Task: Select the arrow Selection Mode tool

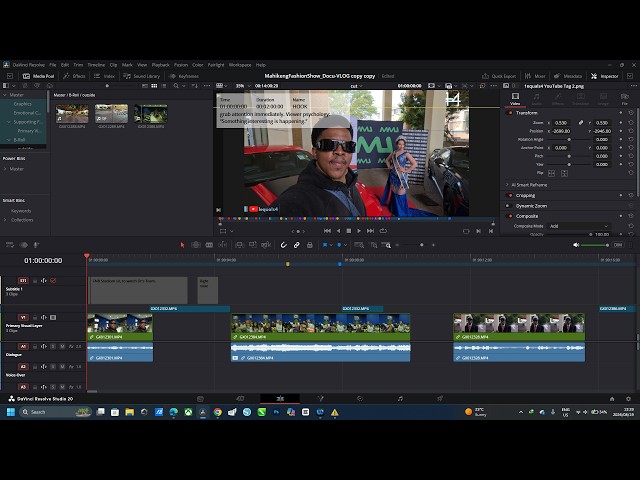Action: click(x=182, y=245)
